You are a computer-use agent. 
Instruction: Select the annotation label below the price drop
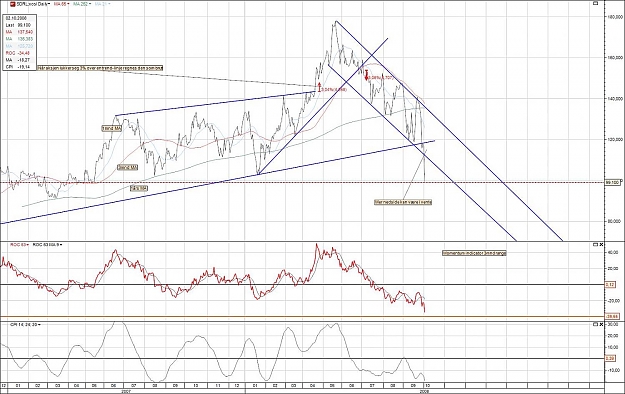[403, 202]
